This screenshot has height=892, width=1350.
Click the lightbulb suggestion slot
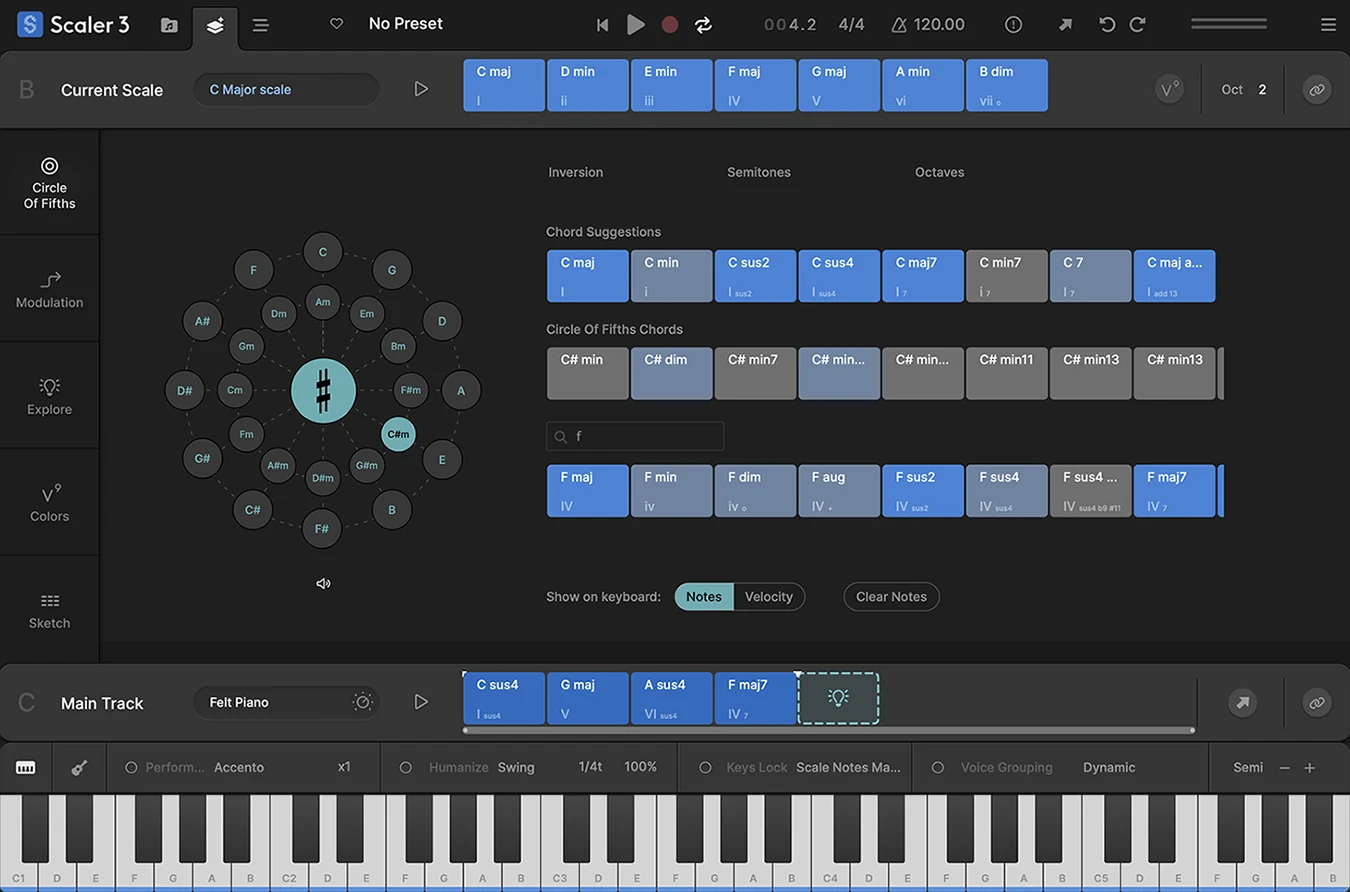tap(838, 698)
